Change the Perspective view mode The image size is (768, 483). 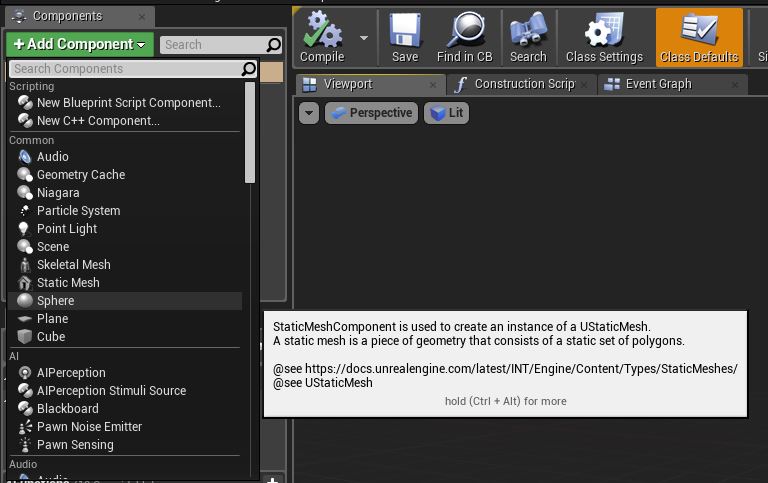(x=372, y=113)
